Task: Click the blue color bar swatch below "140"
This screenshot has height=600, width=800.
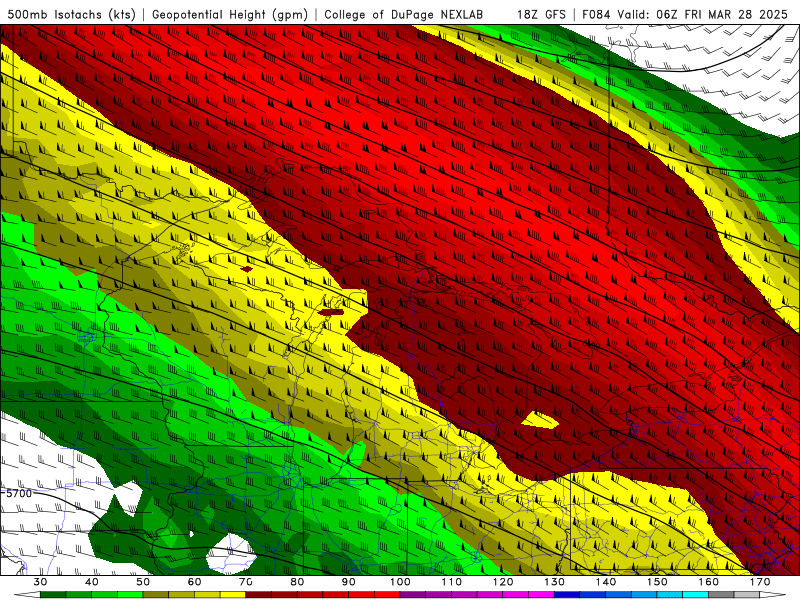Action: tap(618, 595)
